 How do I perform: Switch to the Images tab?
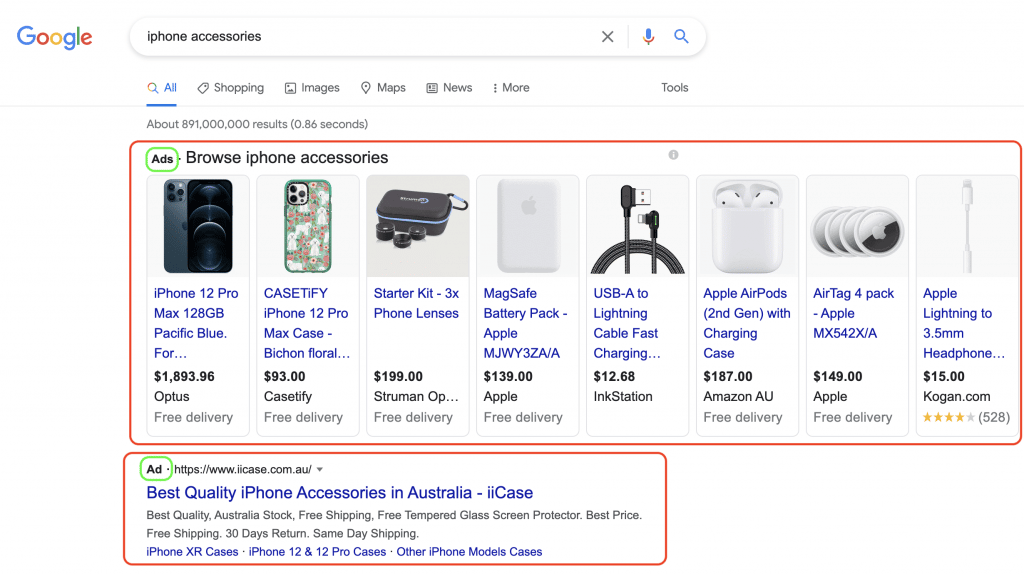[x=312, y=88]
